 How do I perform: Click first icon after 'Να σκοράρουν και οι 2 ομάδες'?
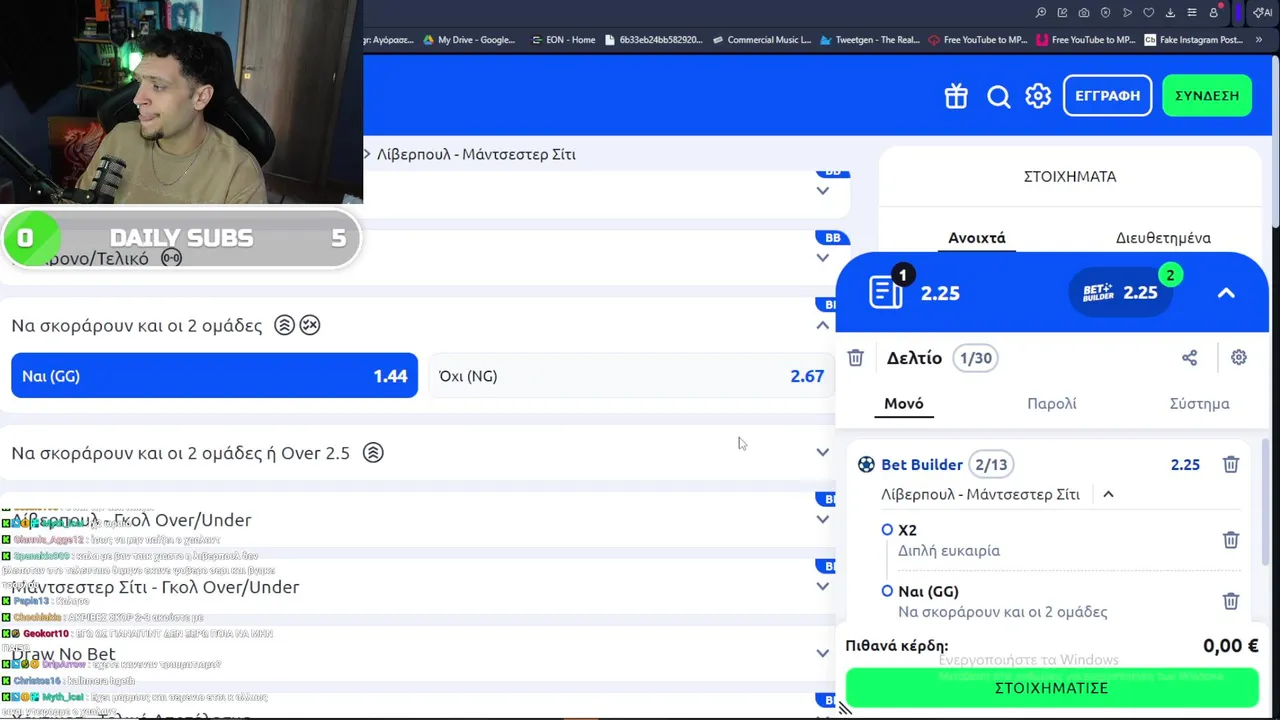284,325
